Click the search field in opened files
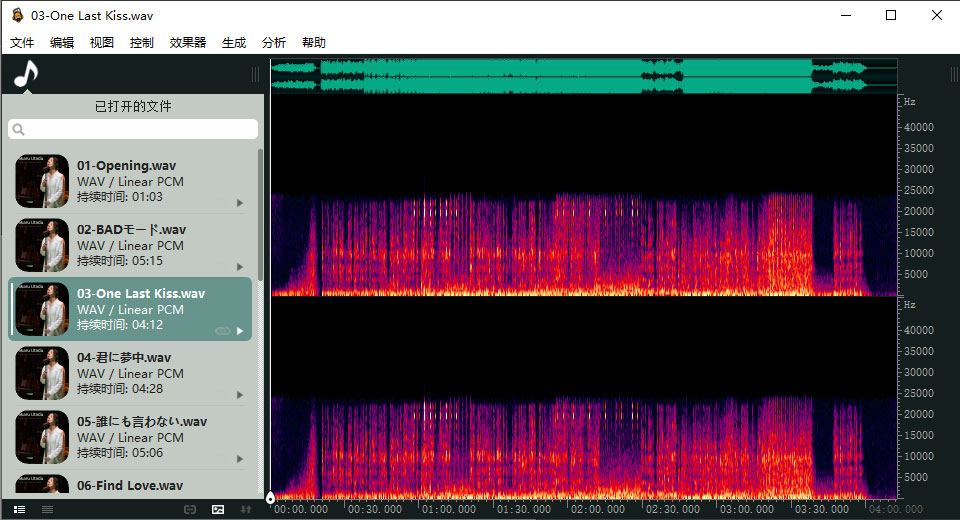The image size is (960, 520). tap(133, 129)
